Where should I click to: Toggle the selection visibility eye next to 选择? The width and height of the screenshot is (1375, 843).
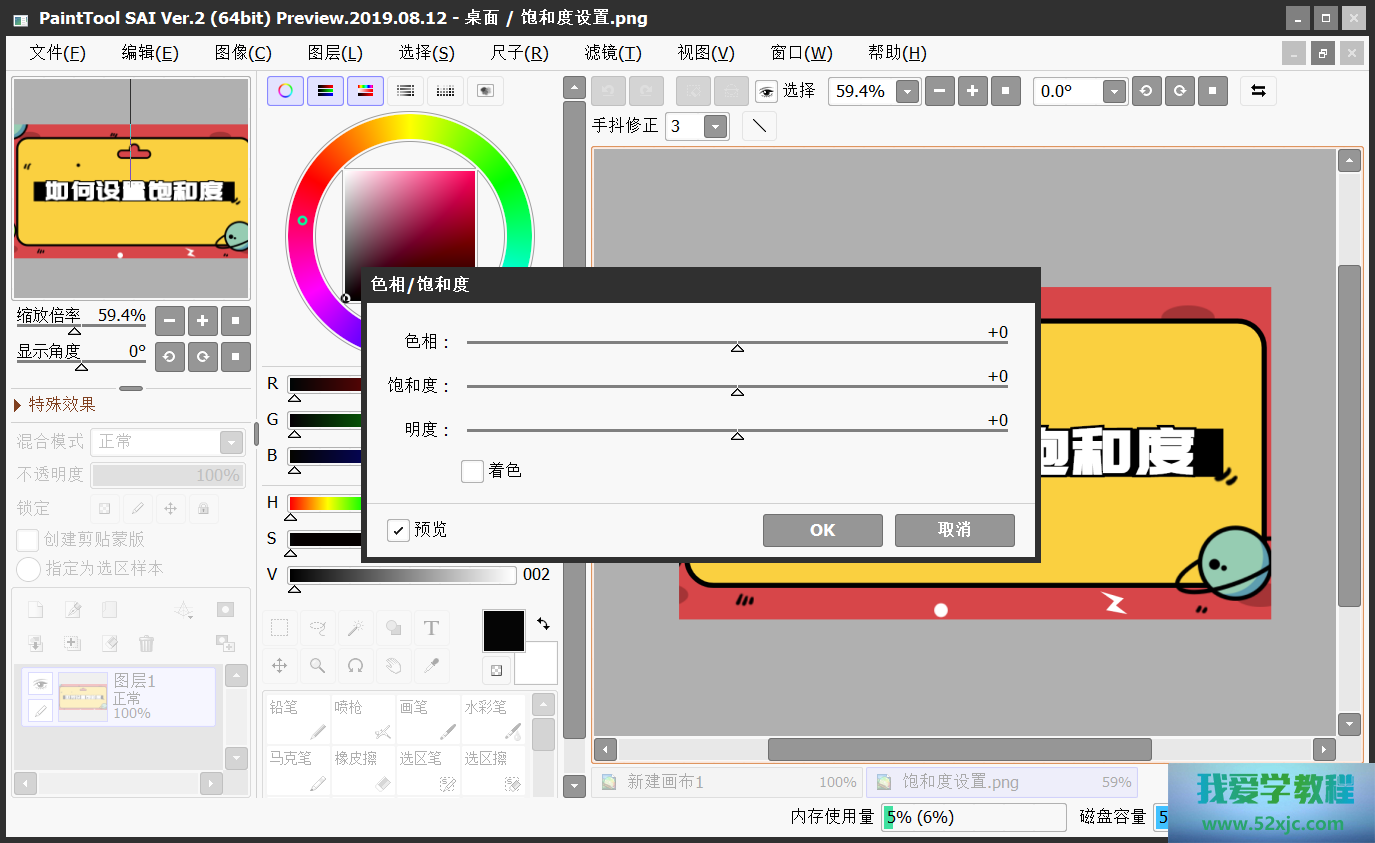click(x=766, y=92)
